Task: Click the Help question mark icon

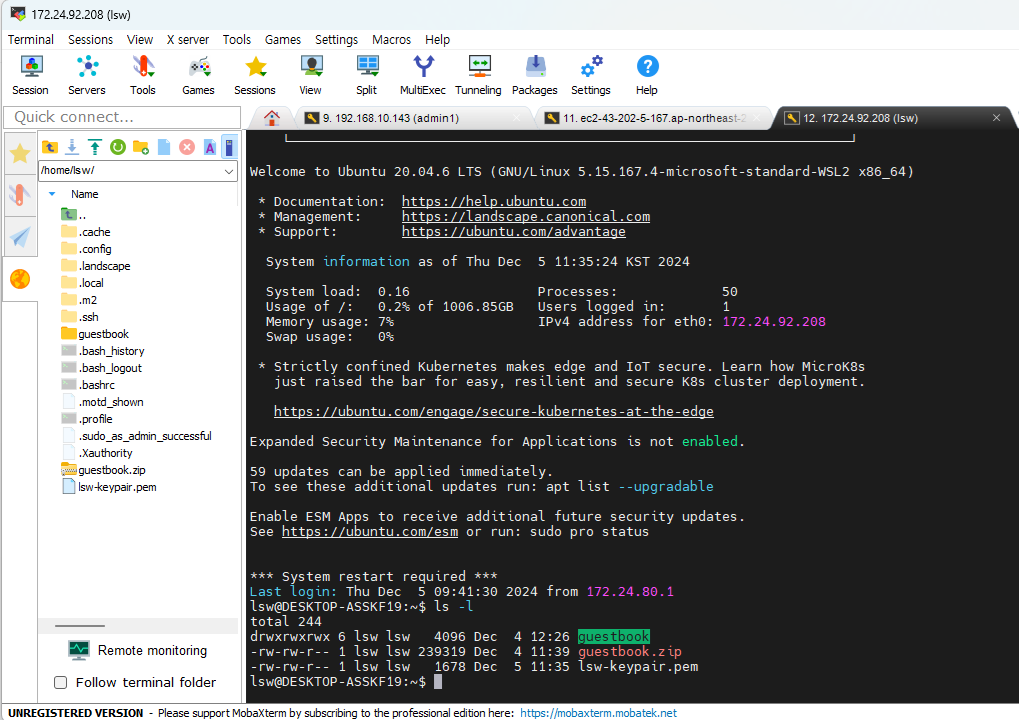Action: coord(647,75)
